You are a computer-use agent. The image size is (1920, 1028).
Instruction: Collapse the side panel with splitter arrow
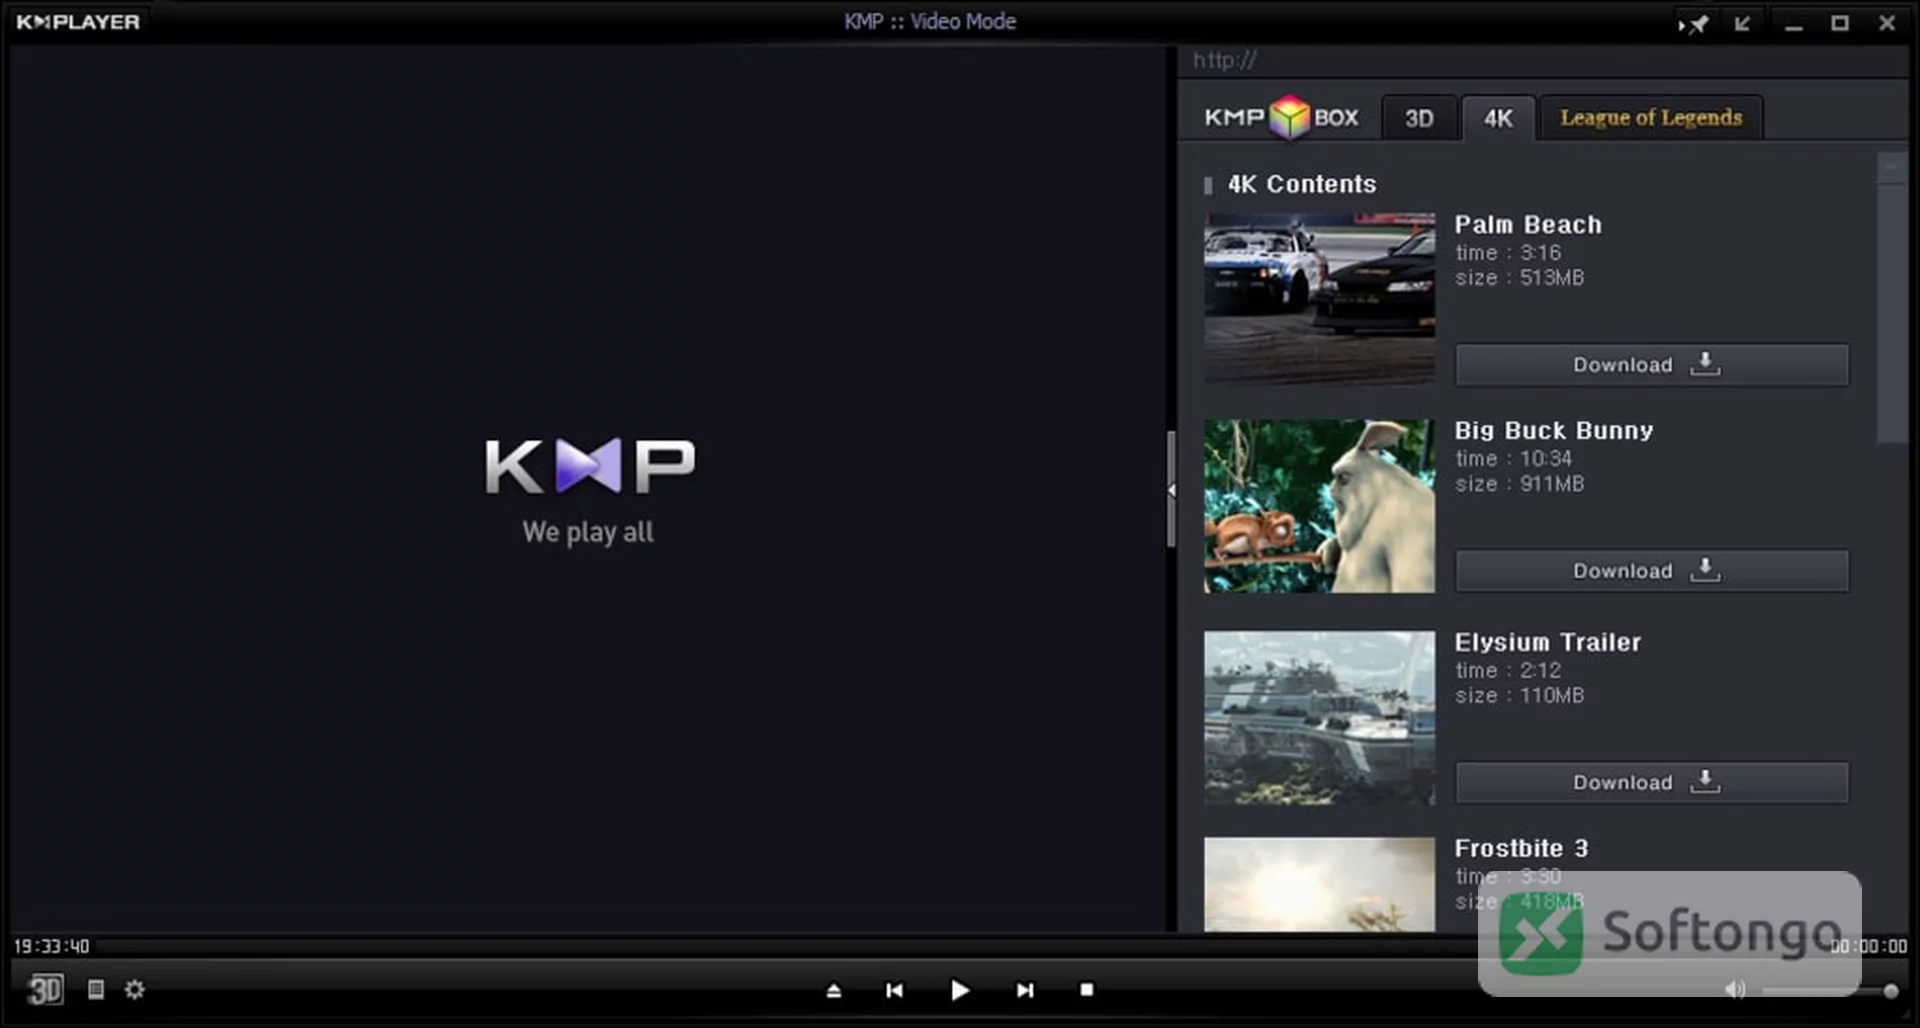pos(1171,490)
